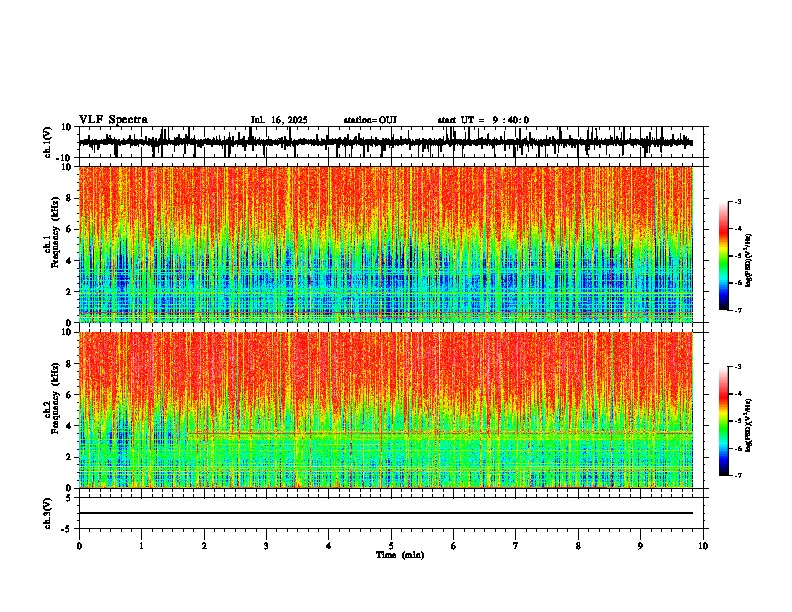
Task: Click time axis tick label '9'
Action: [x=640, y=546]
